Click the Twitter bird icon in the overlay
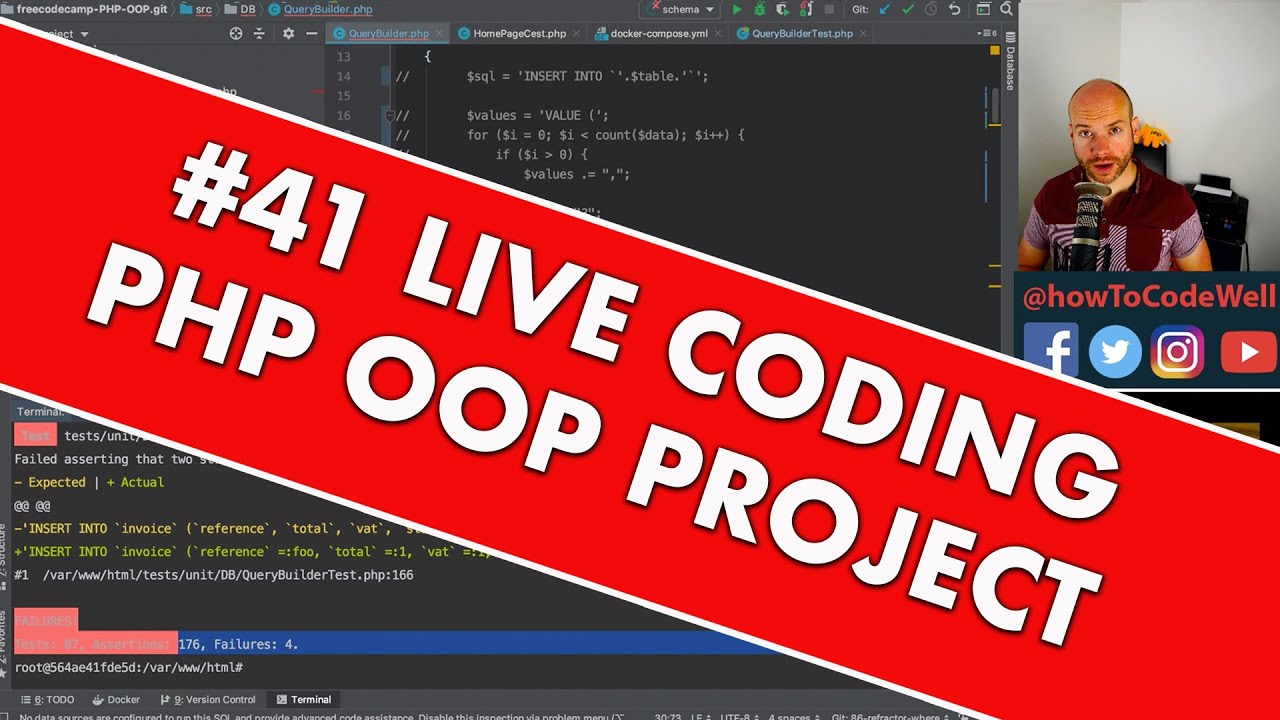The width and height of the screenshot is (1280, 720). [1115, 351]
